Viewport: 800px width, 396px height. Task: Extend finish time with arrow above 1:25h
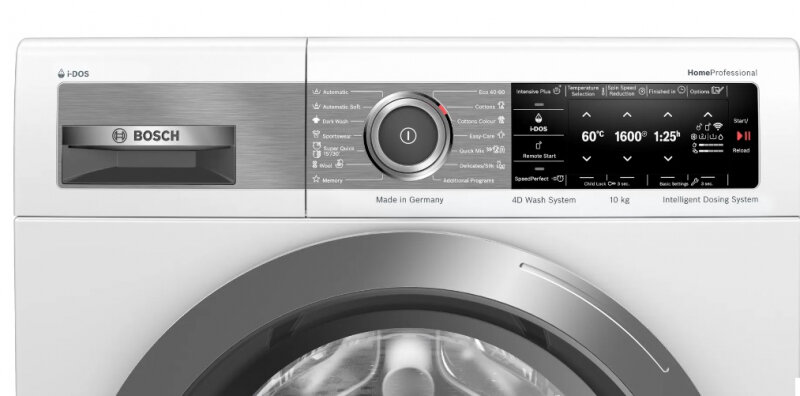coord(668,115)
